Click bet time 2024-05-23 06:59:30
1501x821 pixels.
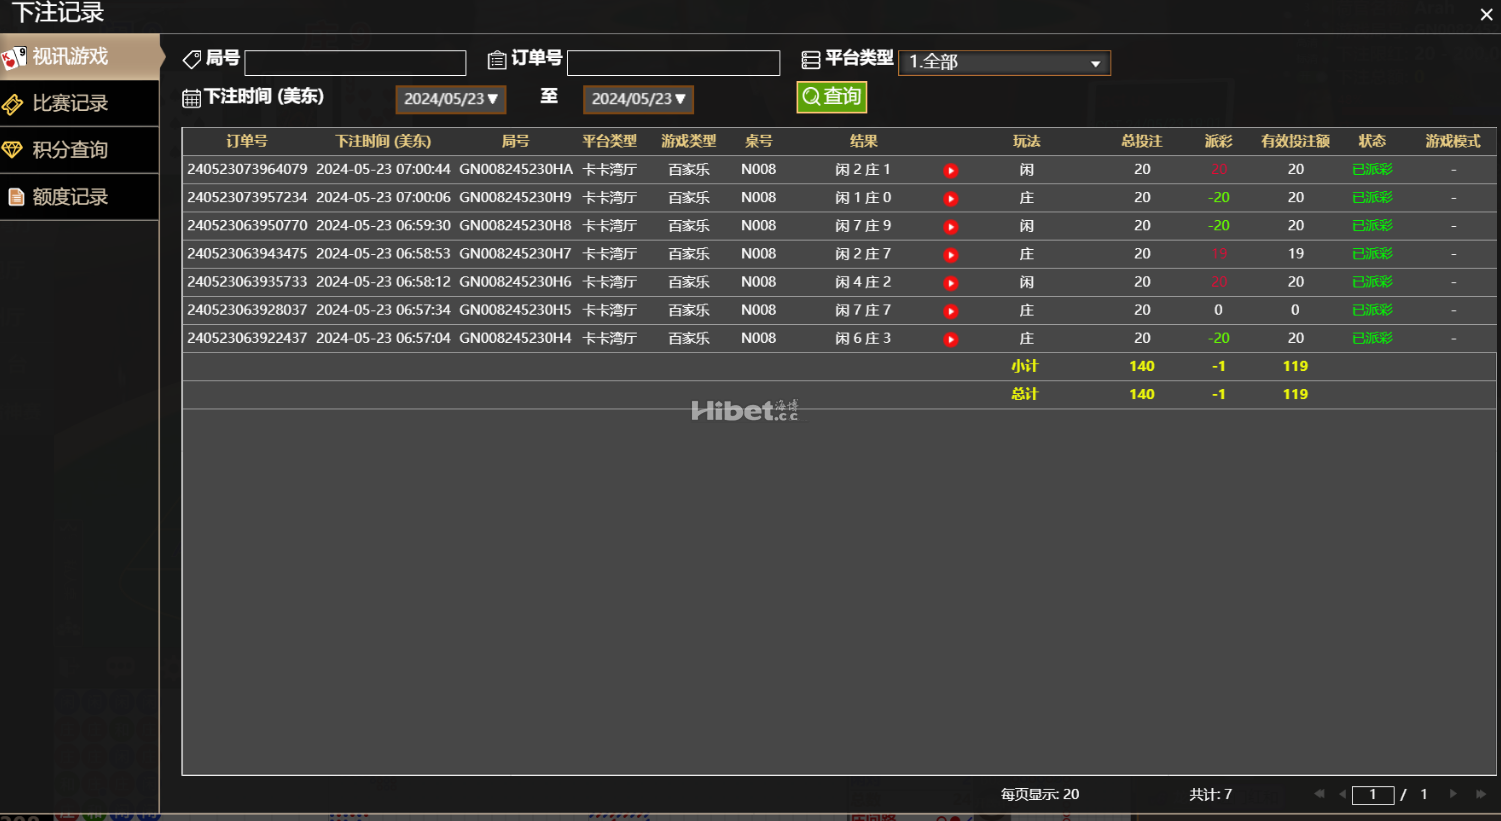(383, 226)
